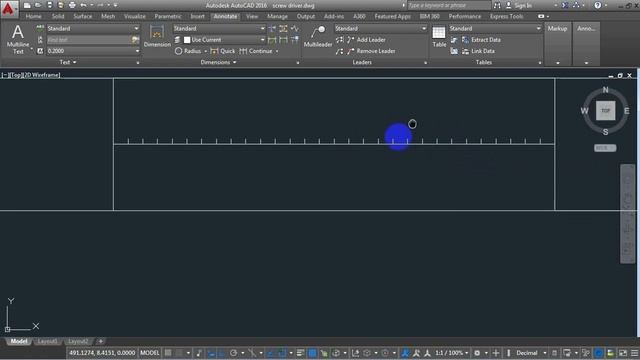Click the Save icon in the quick access toolbar
This screenshot has width=640, height=360.
(x=49, y=5)
